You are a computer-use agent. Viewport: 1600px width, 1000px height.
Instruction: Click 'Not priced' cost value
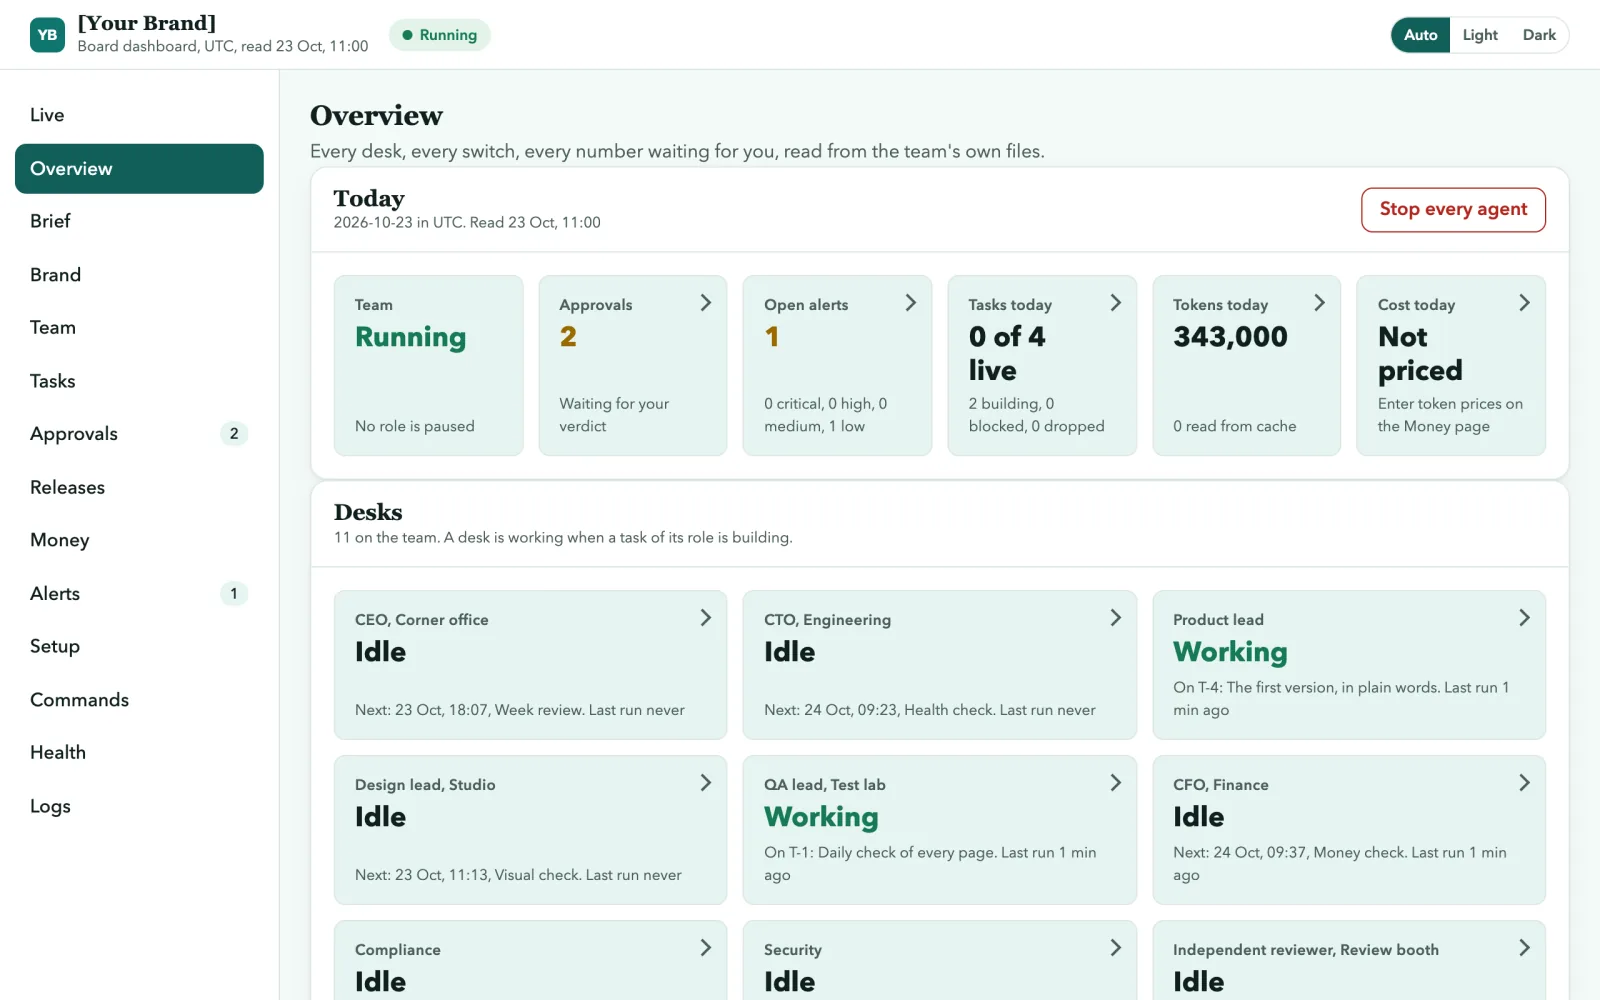tap(1420, 354)
